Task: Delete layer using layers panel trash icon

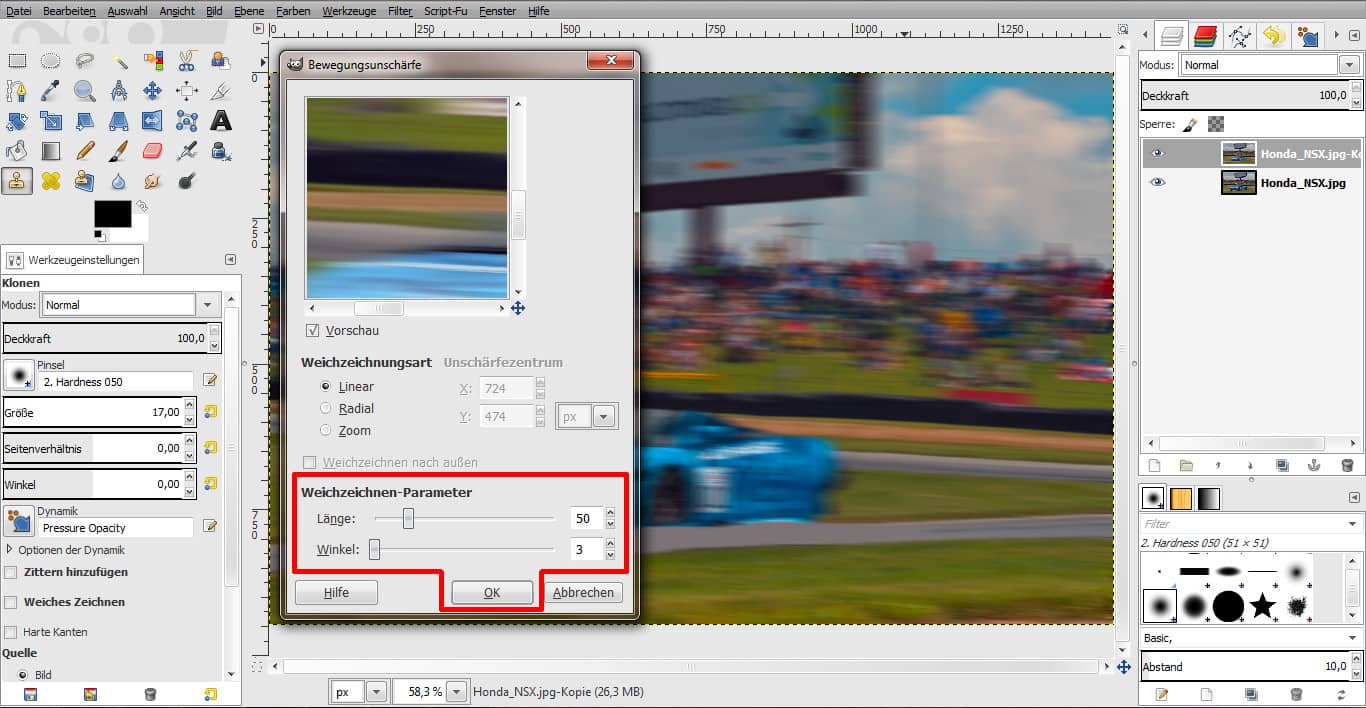Action: (1347, 465)
